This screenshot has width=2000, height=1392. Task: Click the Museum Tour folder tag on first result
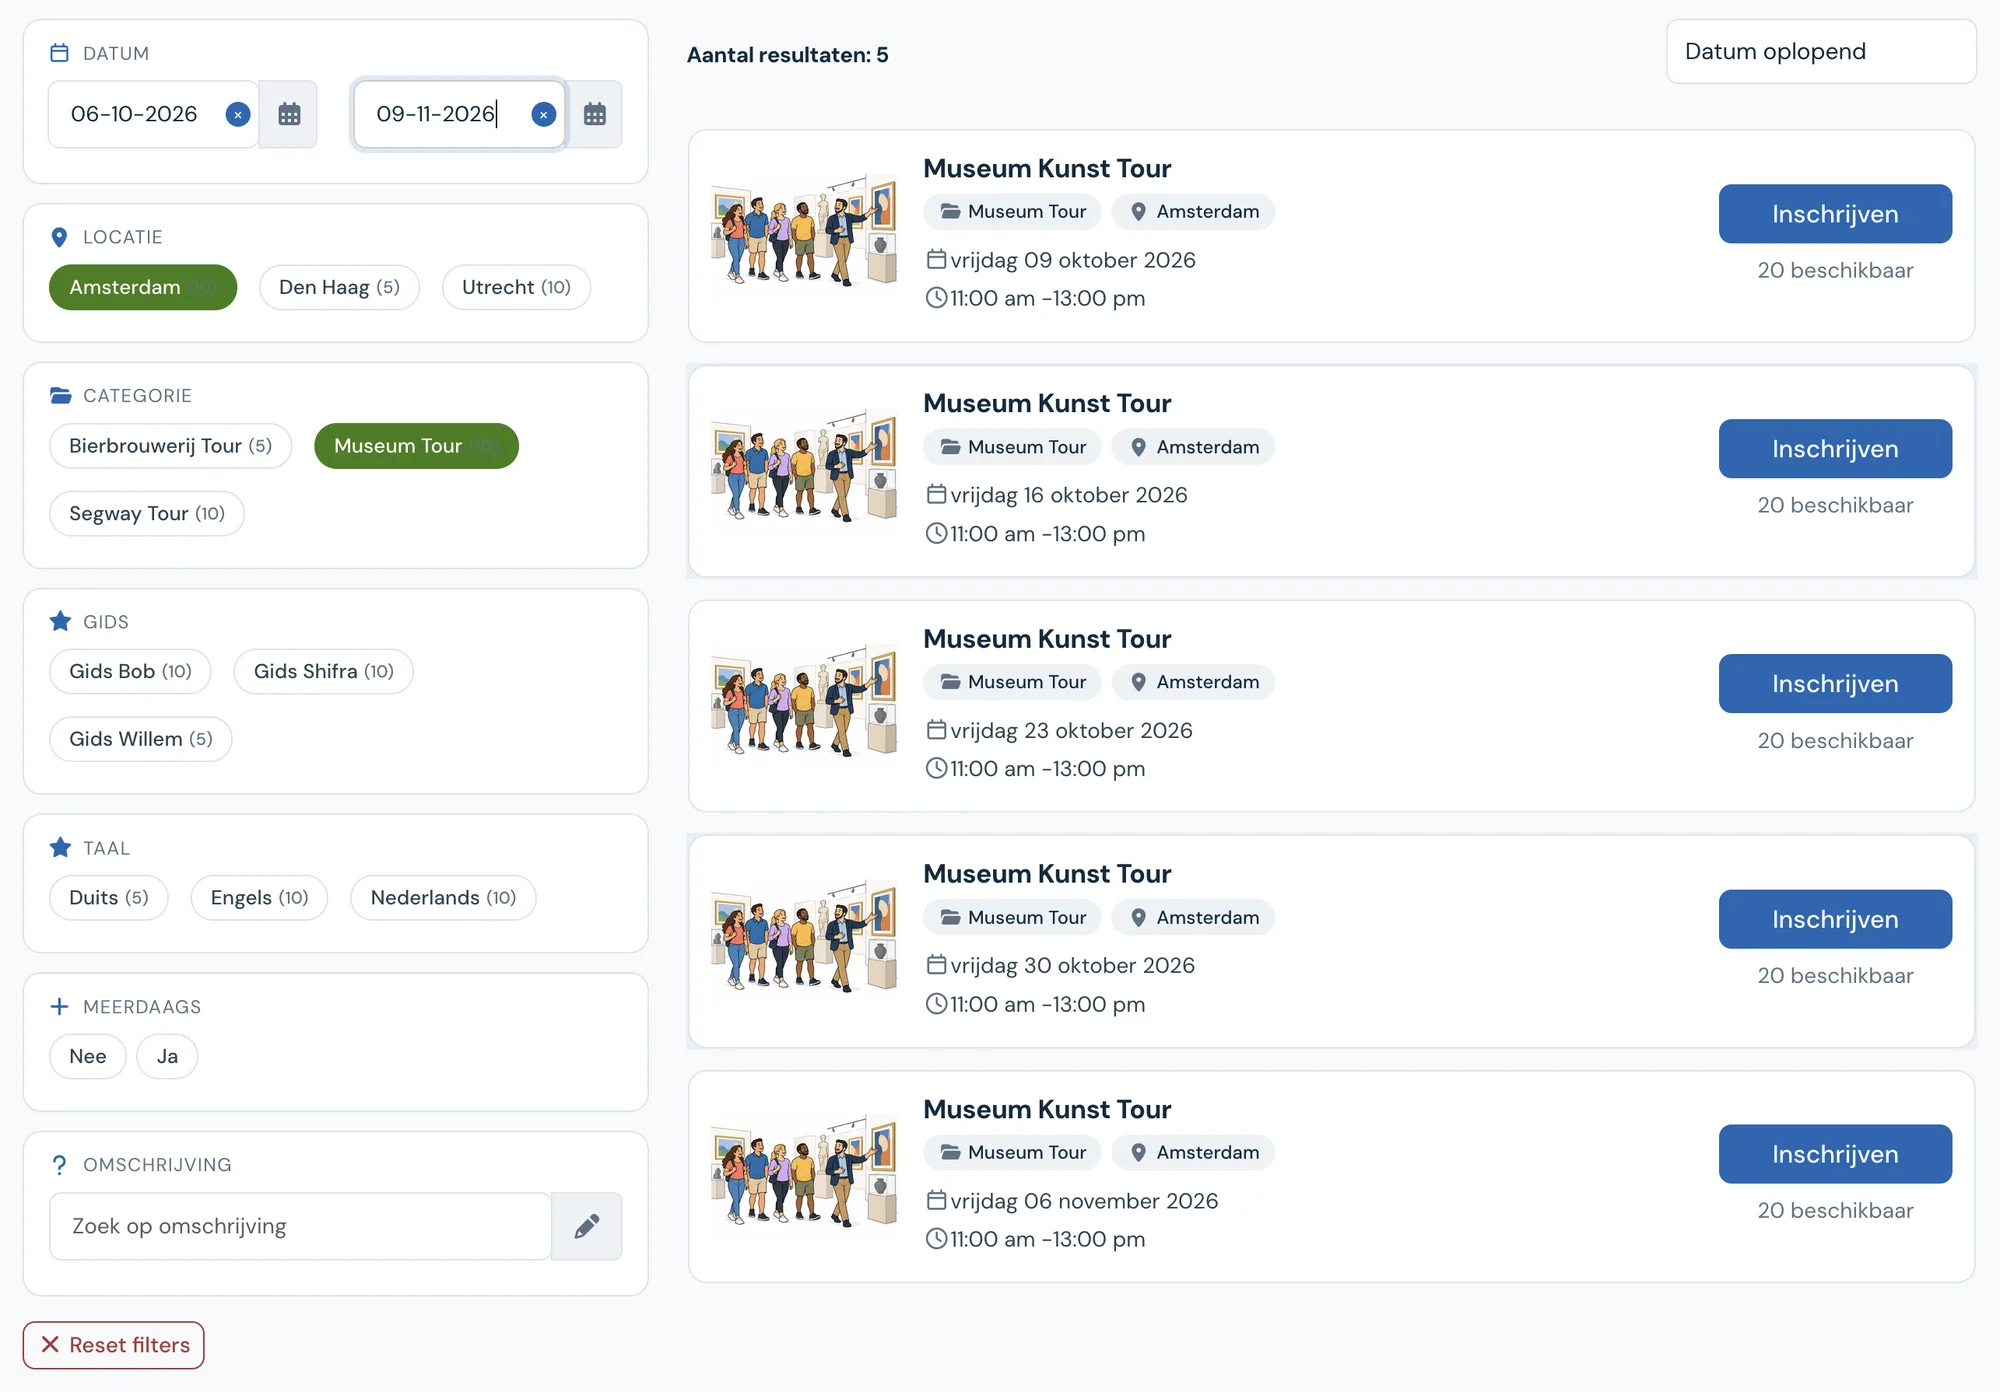(x=1012, y=212)
